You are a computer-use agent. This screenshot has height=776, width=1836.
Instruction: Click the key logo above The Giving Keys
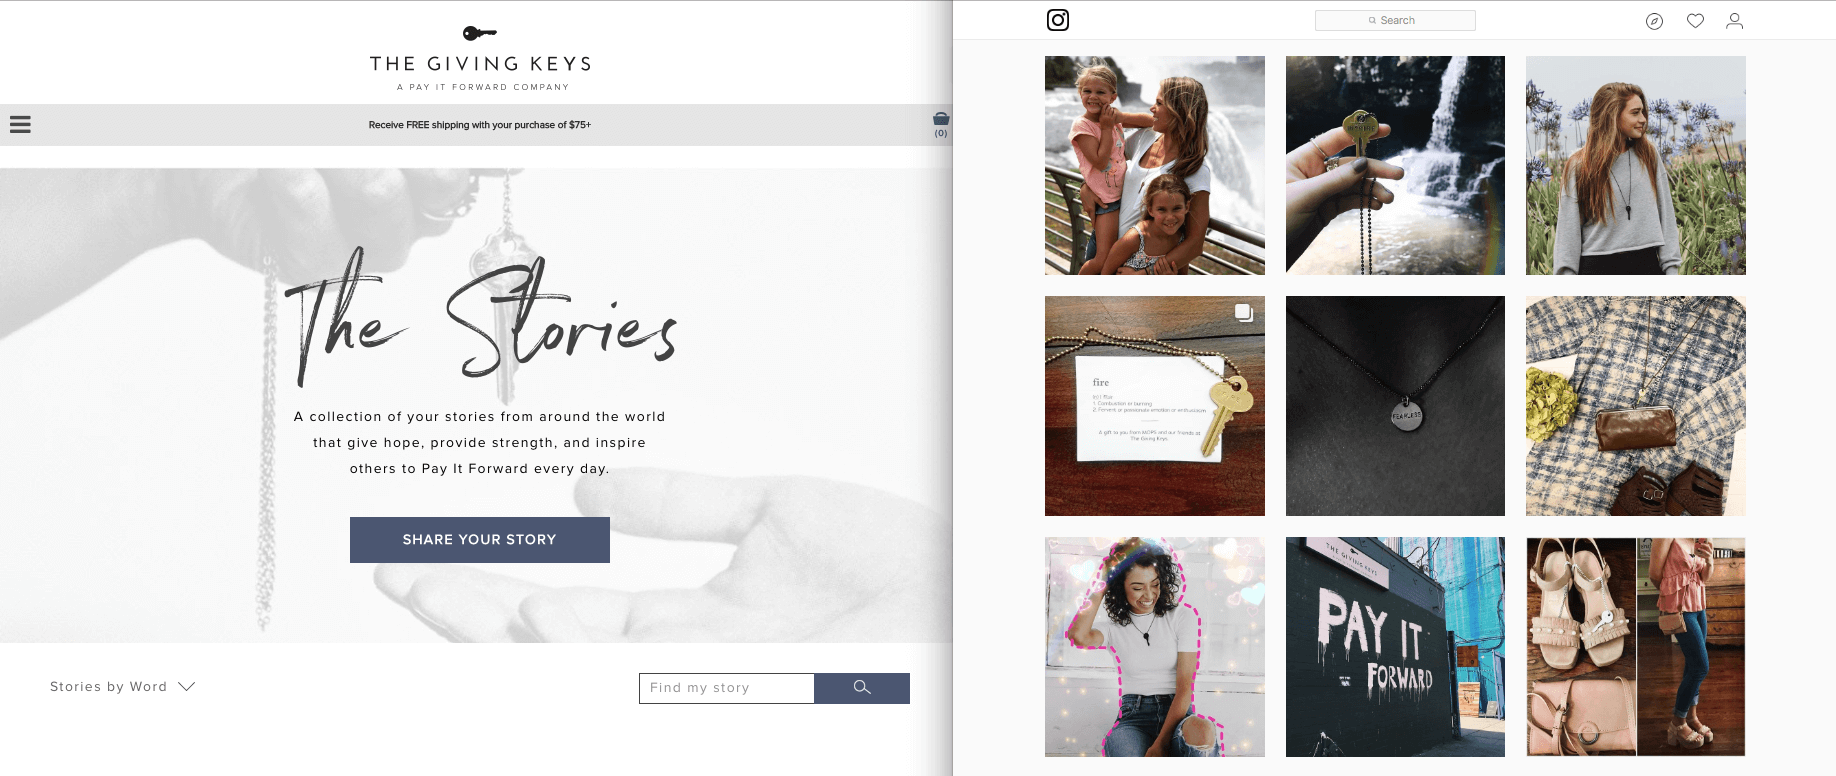[480, 33]
